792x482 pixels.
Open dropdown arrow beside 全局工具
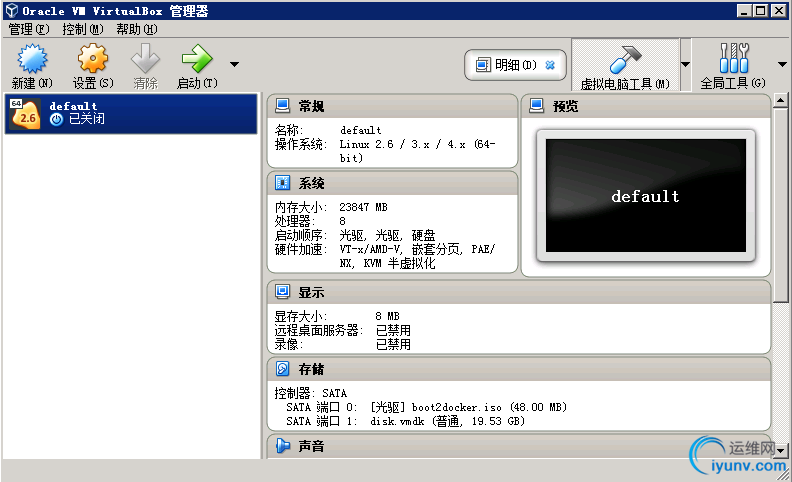pyautogui.click(x=782, y=65)
